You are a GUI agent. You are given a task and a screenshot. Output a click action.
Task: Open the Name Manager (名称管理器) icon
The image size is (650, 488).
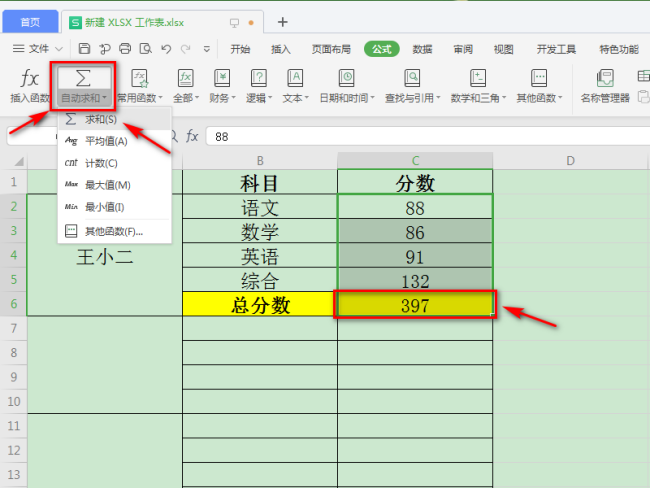605,78
